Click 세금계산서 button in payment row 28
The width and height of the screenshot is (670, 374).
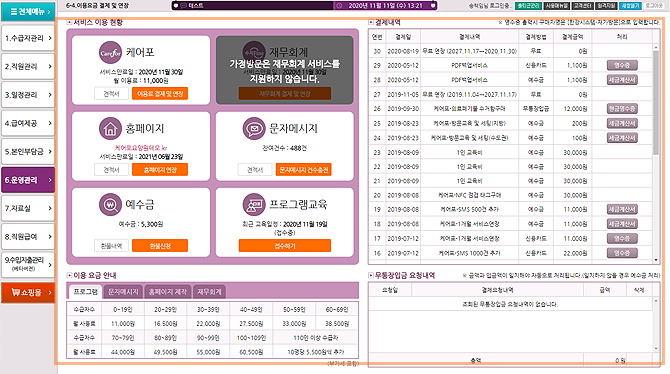click(622, 80)
